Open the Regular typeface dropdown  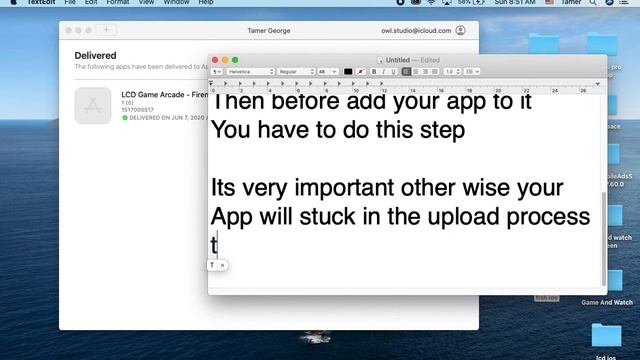click(x=296, y=72)
